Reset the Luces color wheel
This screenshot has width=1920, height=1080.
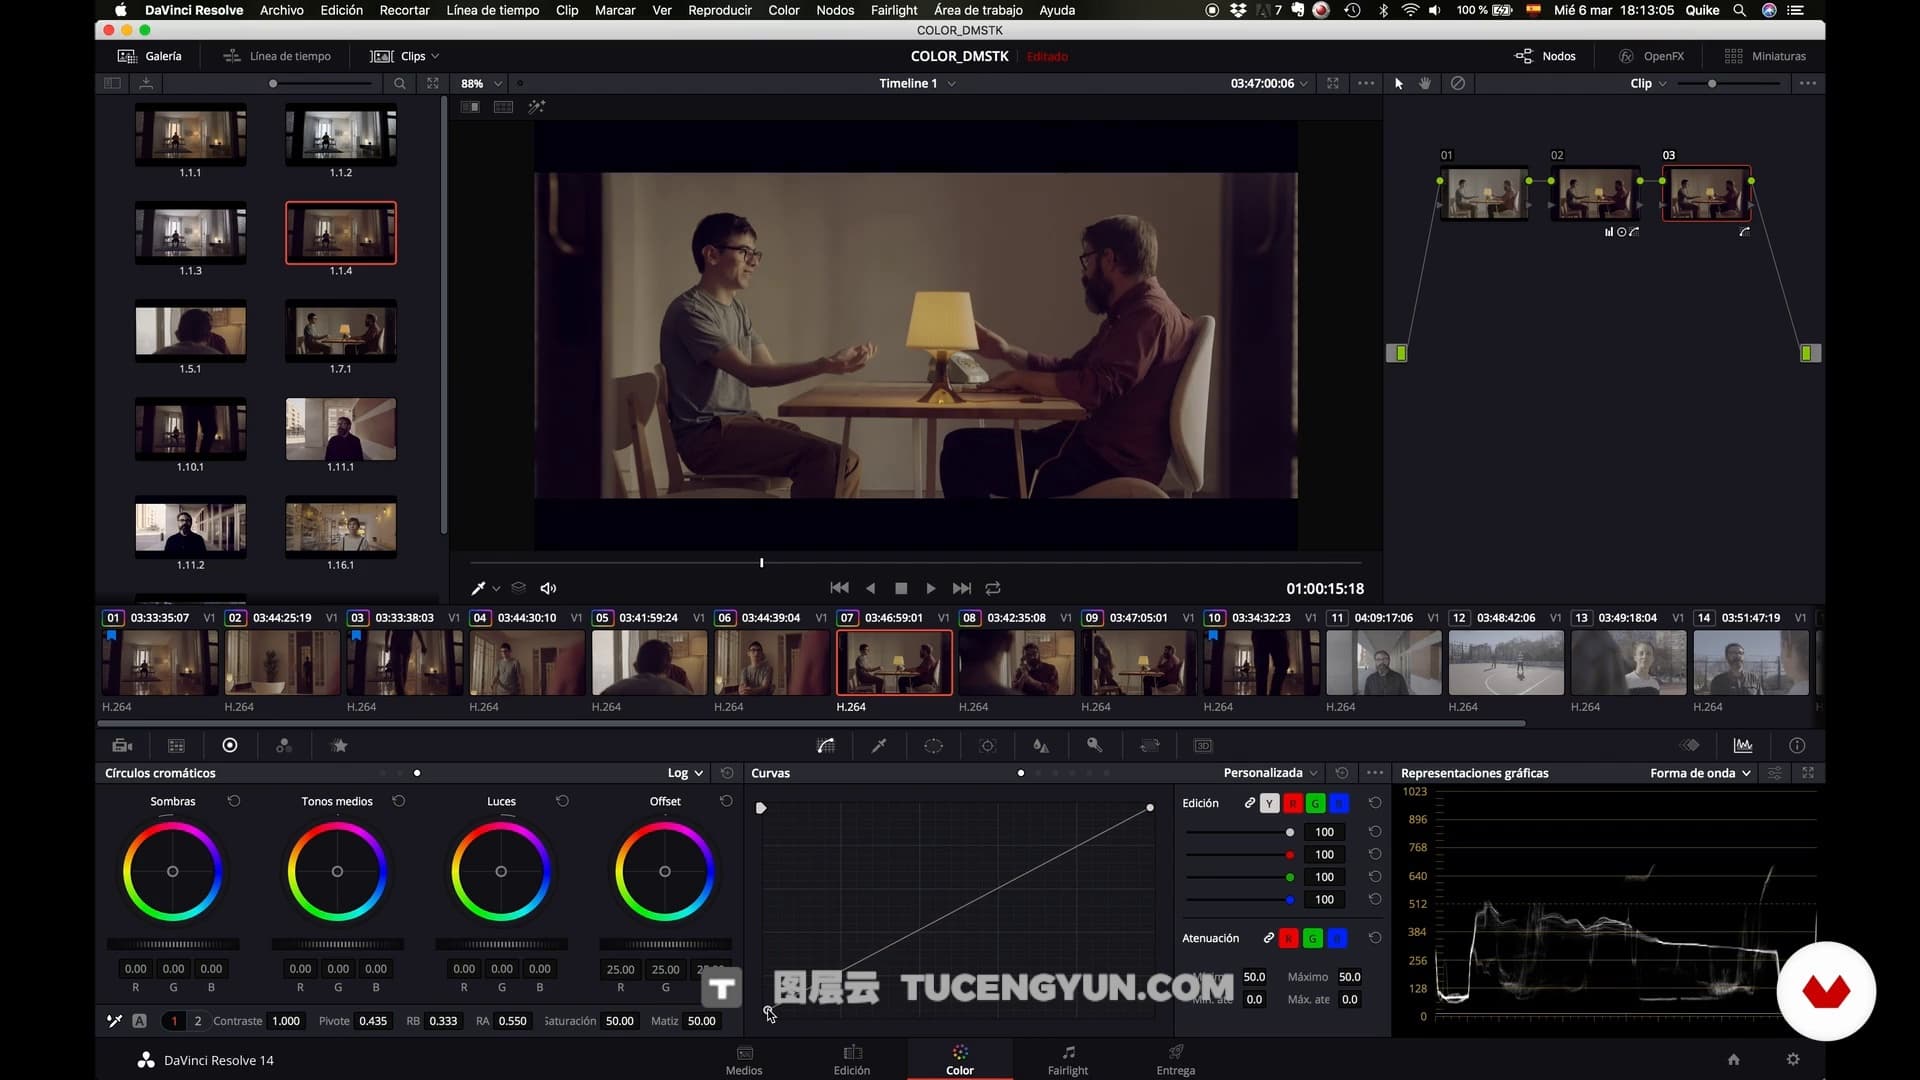click(x=563, y=801)
